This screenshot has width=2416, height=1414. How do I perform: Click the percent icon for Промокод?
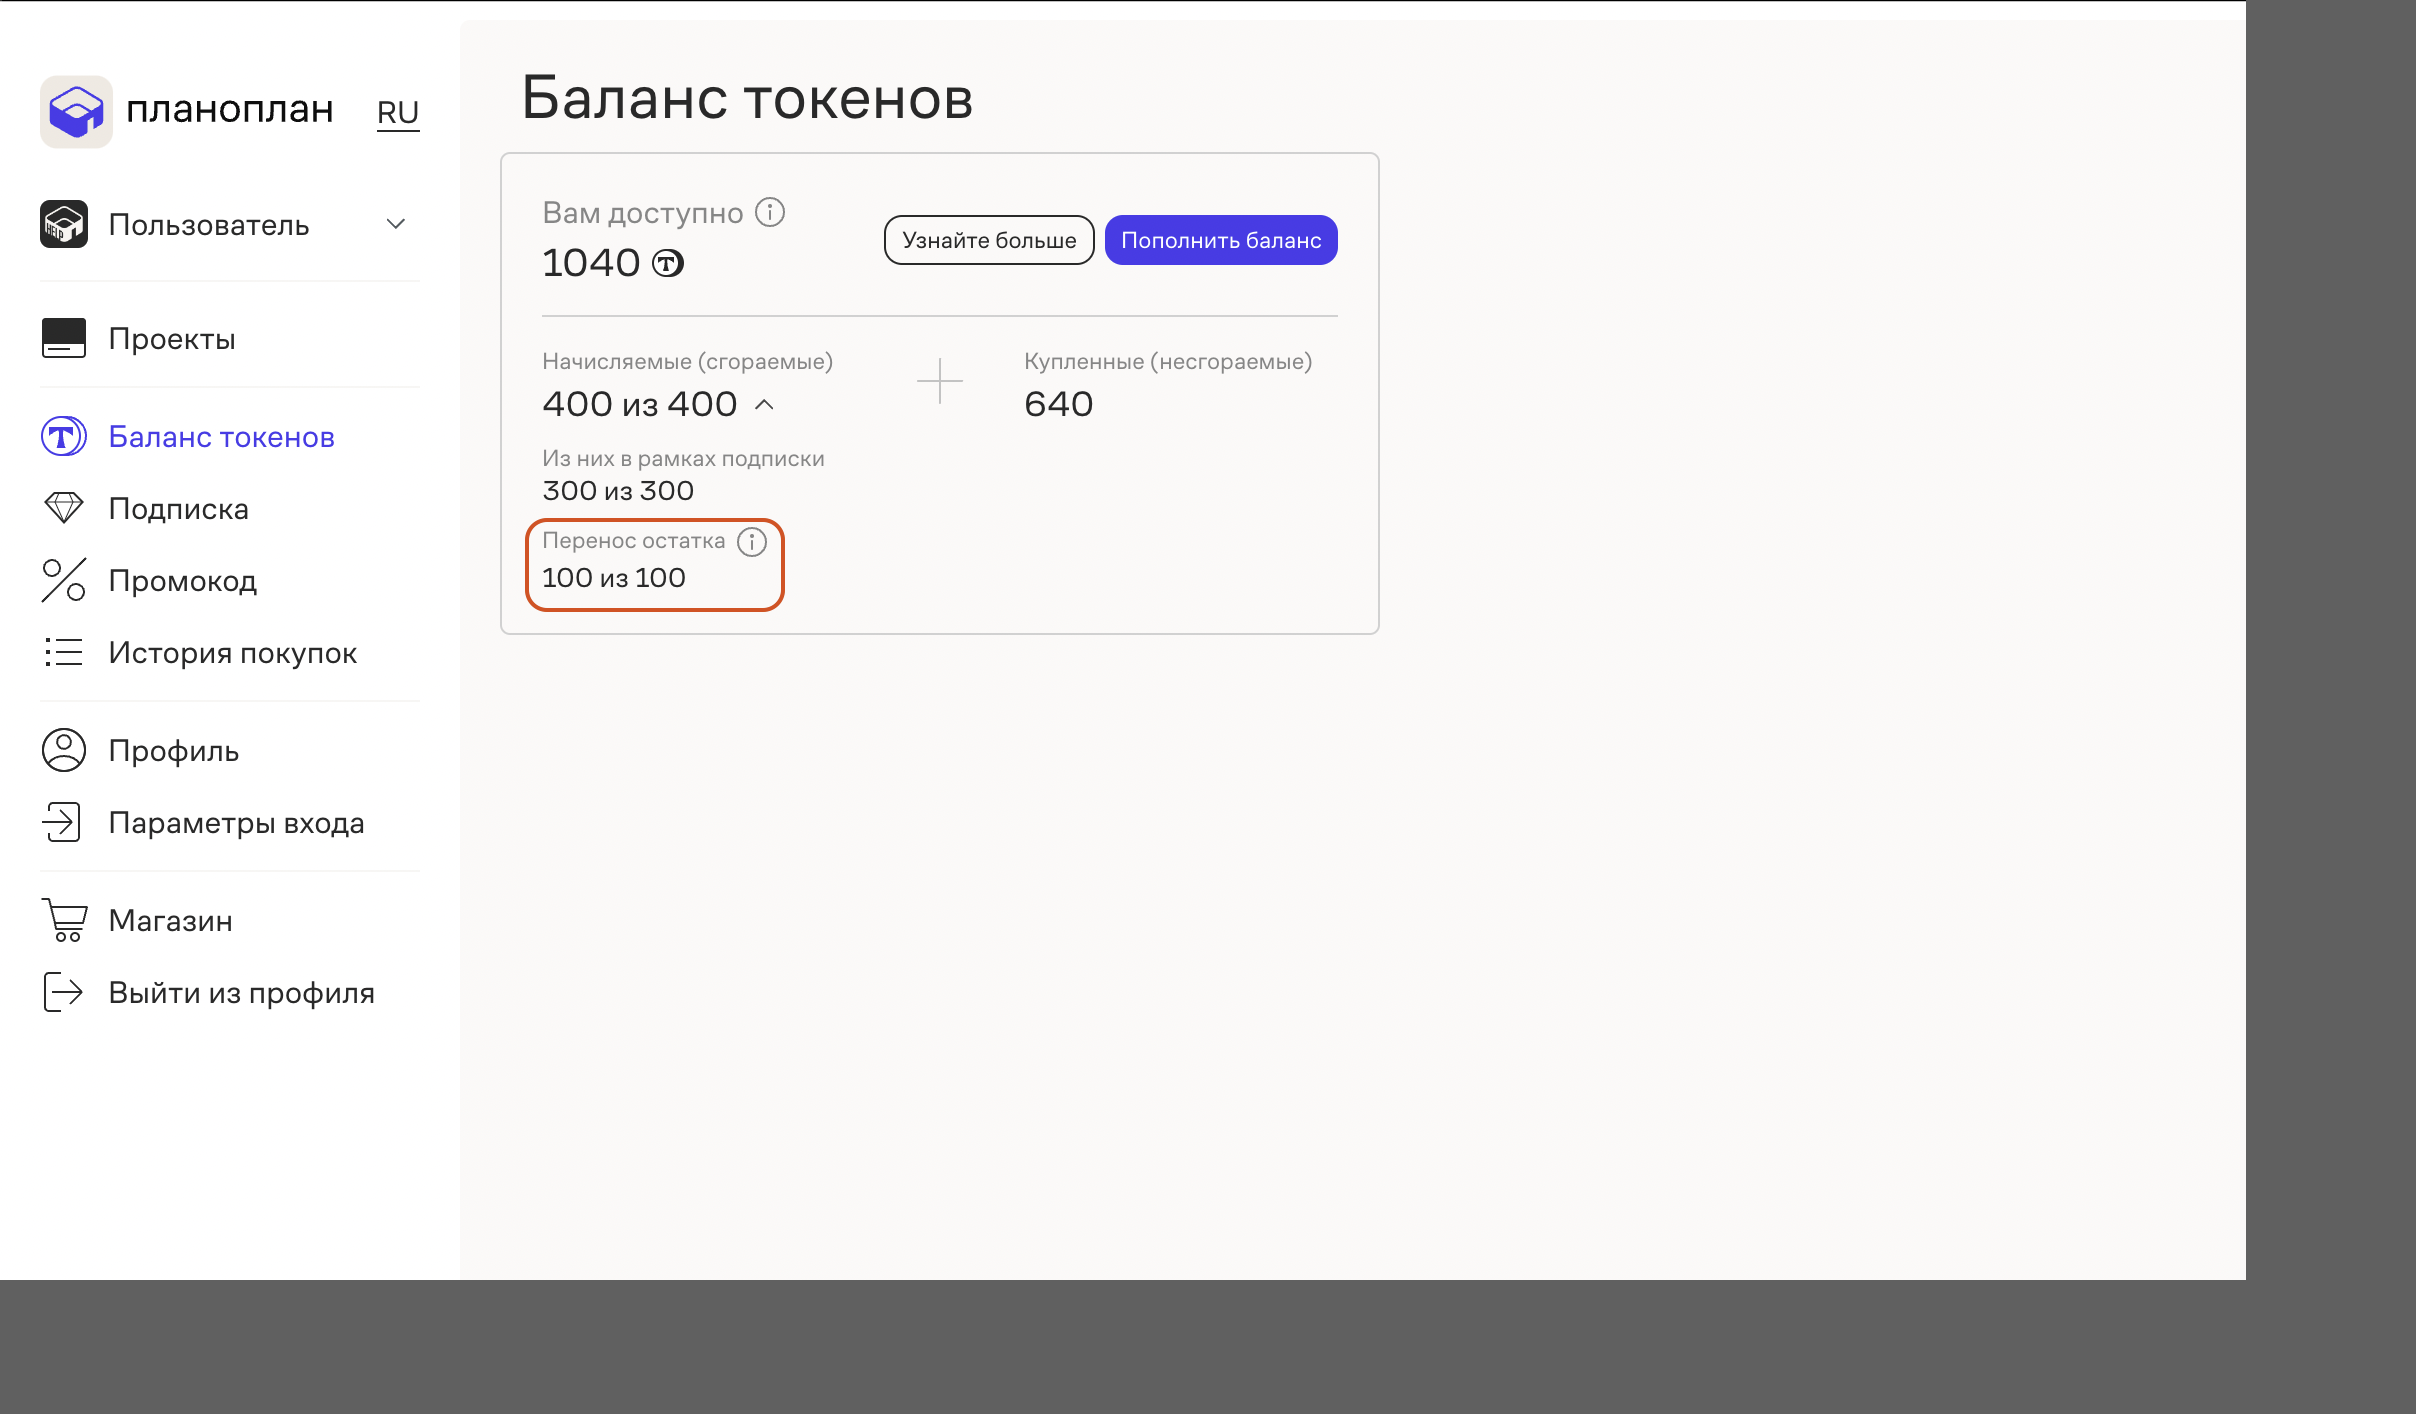(64, 580)
